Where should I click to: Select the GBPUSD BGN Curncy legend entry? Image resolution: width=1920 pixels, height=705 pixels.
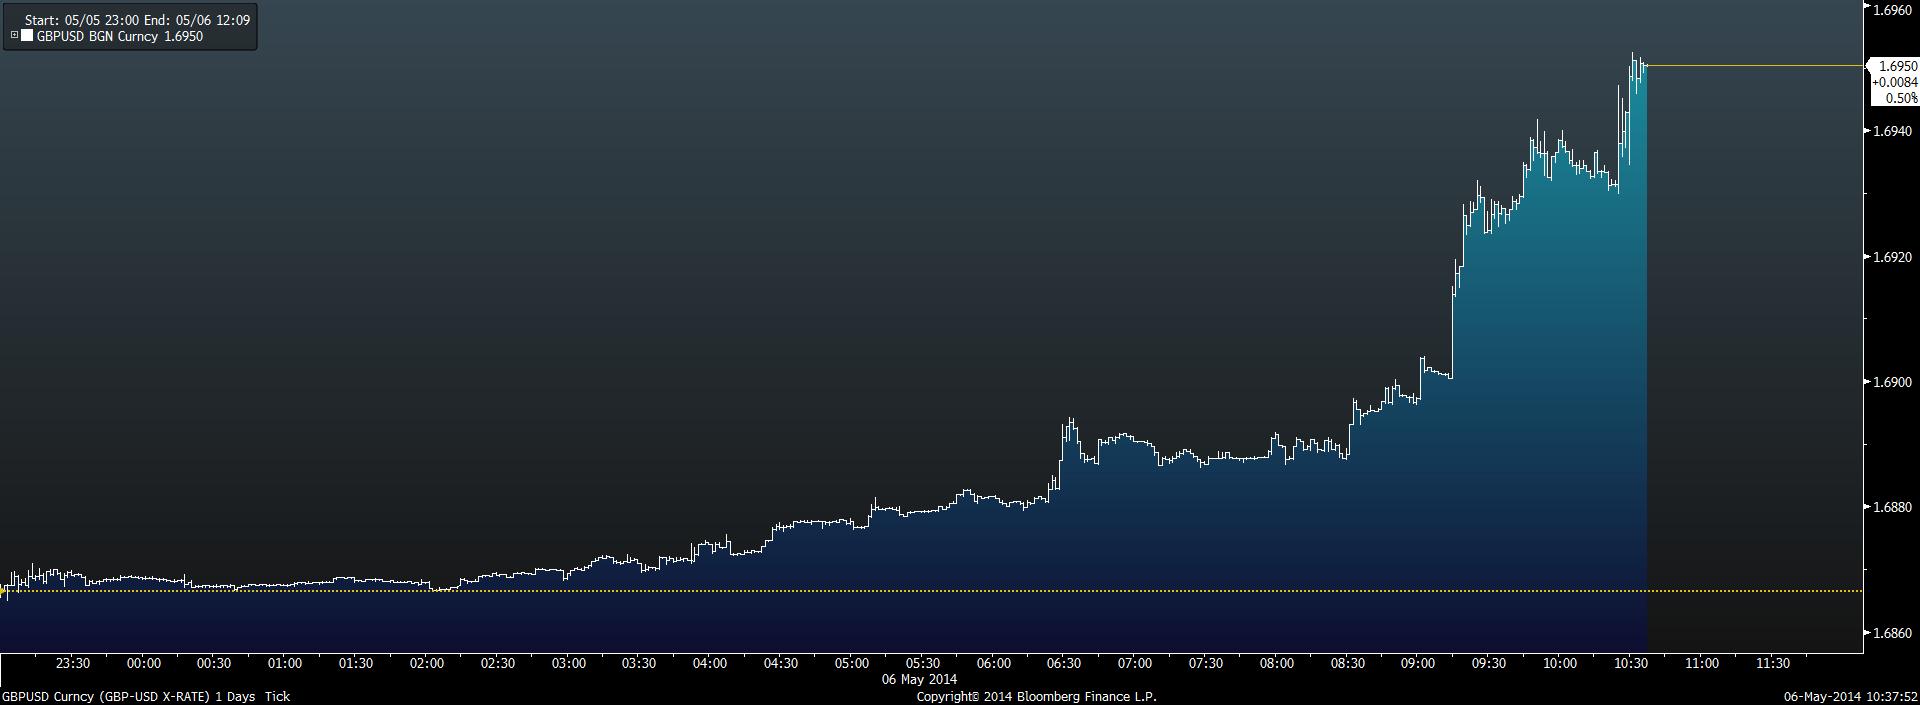coord(120,36)
